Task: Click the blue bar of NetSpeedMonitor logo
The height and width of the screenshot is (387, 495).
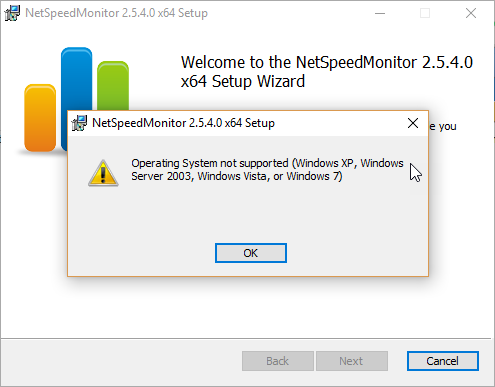Action: point(77,80)
